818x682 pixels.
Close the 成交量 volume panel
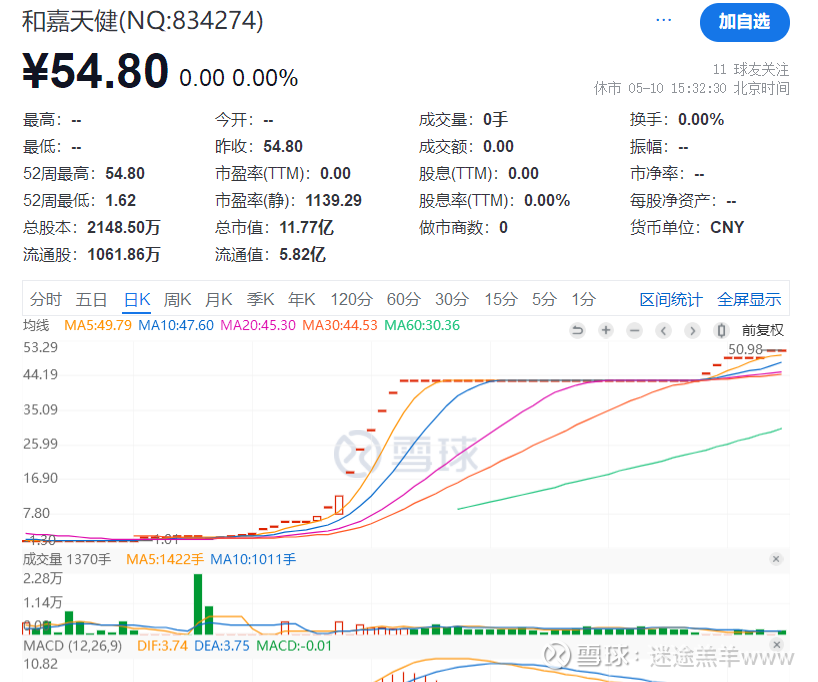point(775,560)
